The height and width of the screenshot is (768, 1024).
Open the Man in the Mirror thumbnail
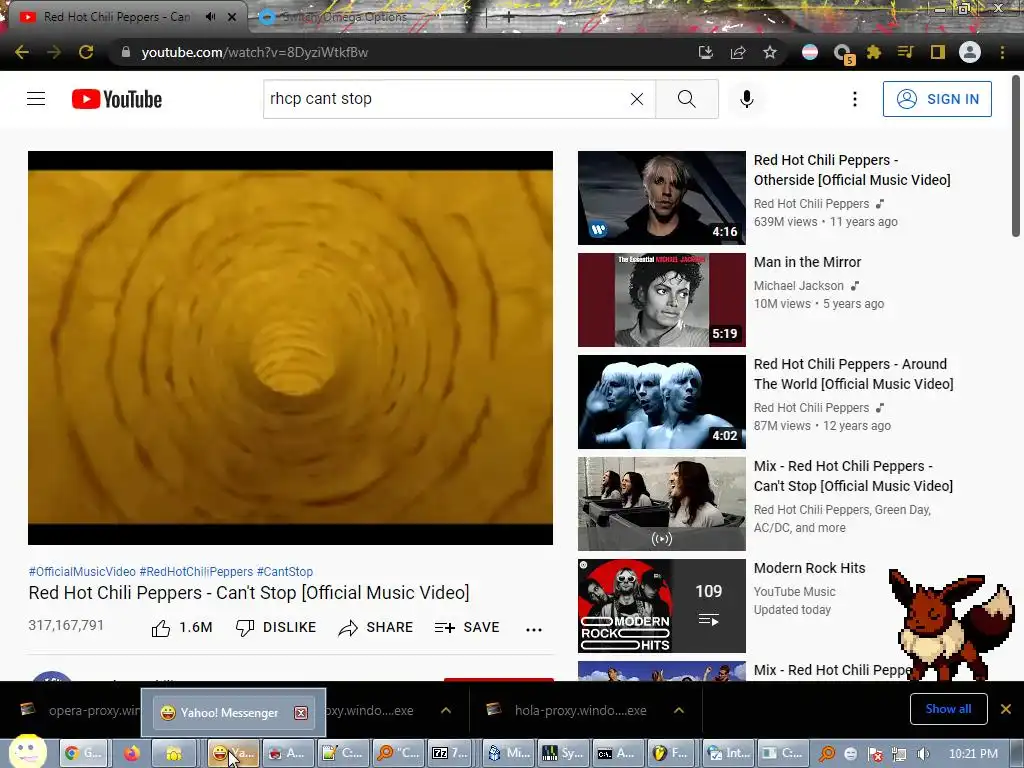(662, 300)
